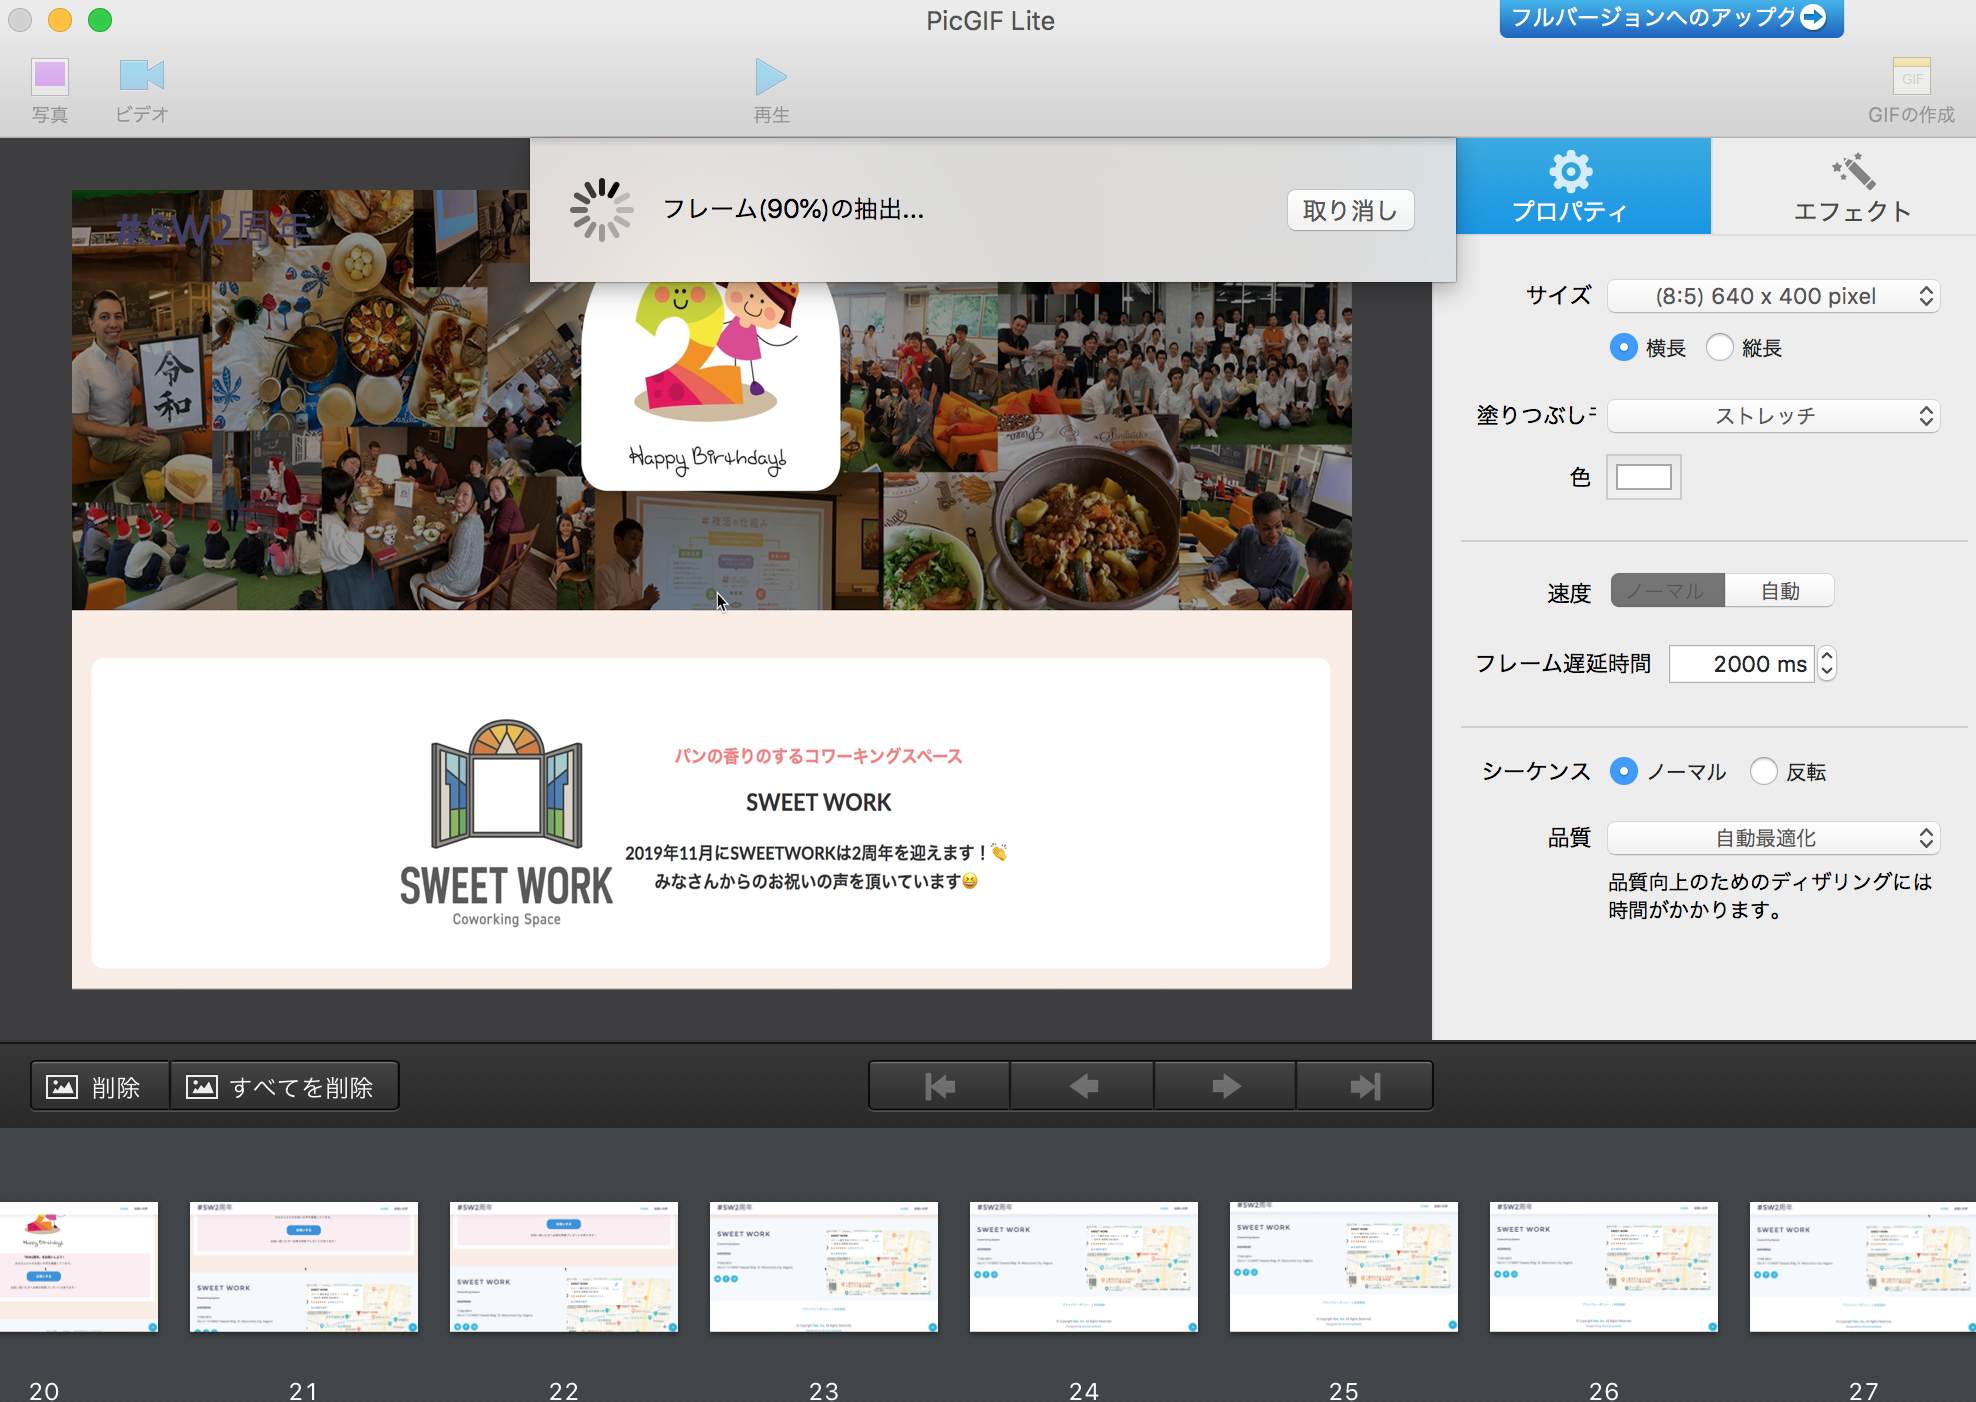Go to previous frame arrow

coord(1082,1086)
